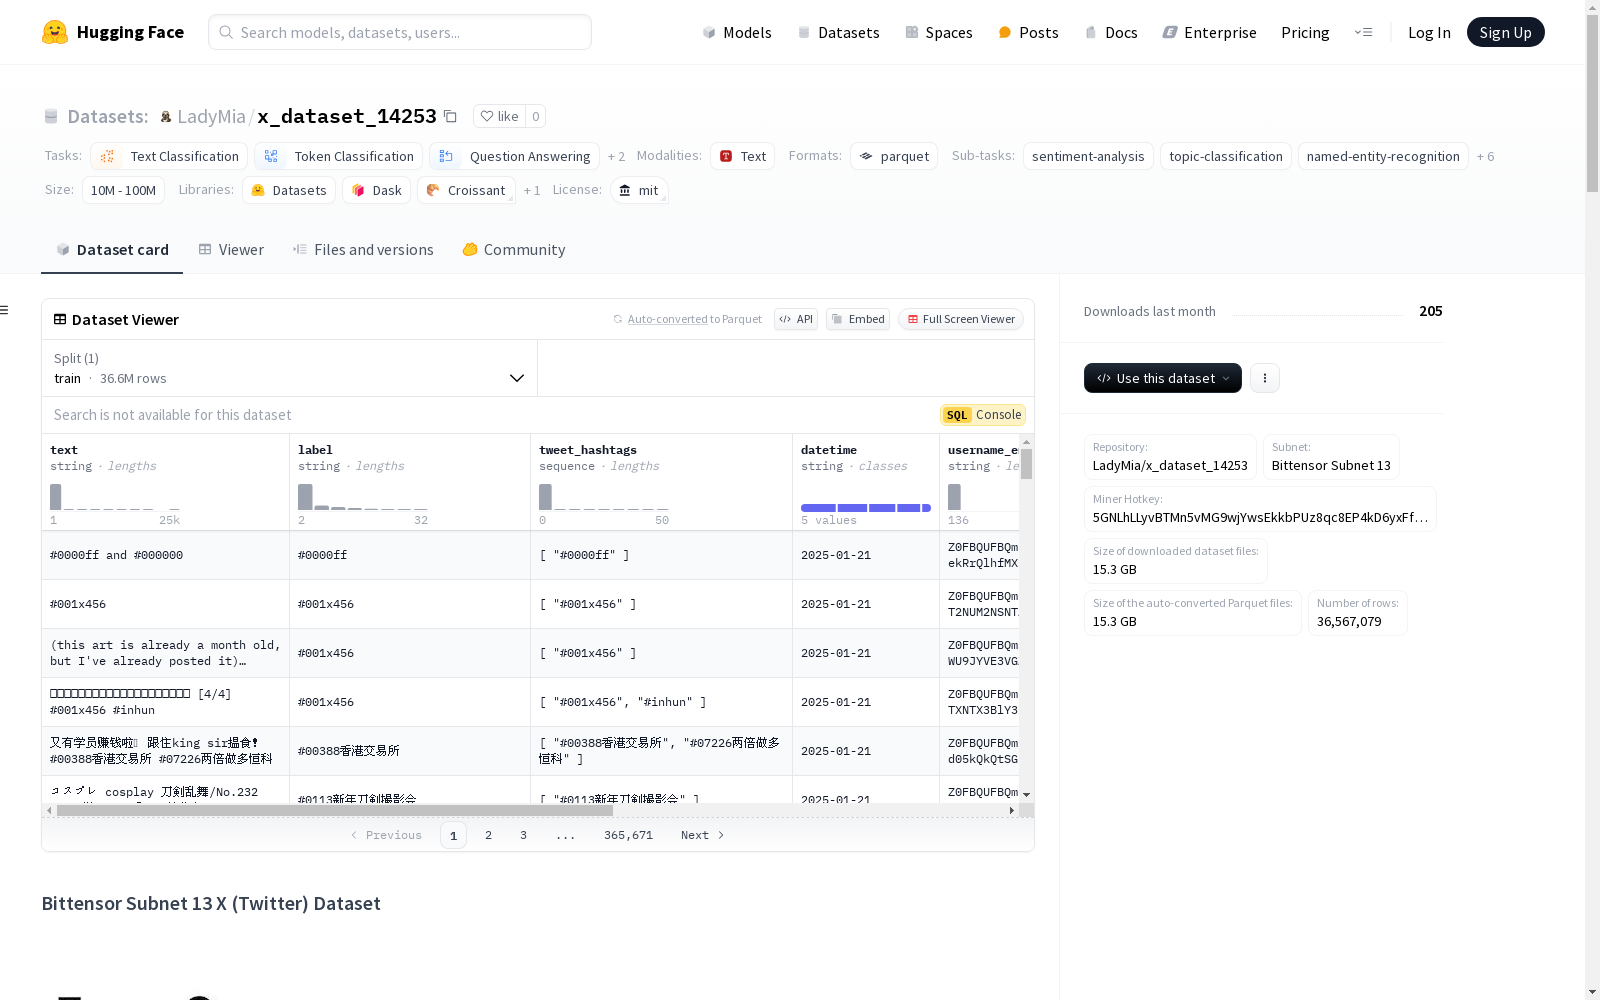This screenshot has width=1600, height=1000.
Task: Go to Models in the top nav
Action: click(737, 32)
